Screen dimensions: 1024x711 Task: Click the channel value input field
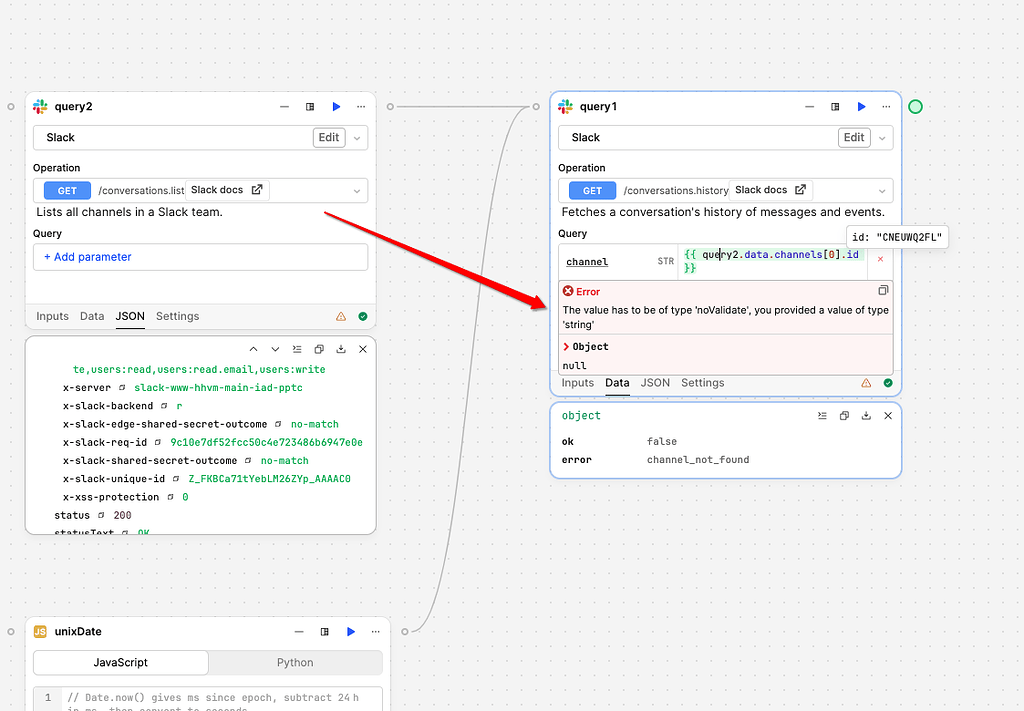tap(773, 261)
